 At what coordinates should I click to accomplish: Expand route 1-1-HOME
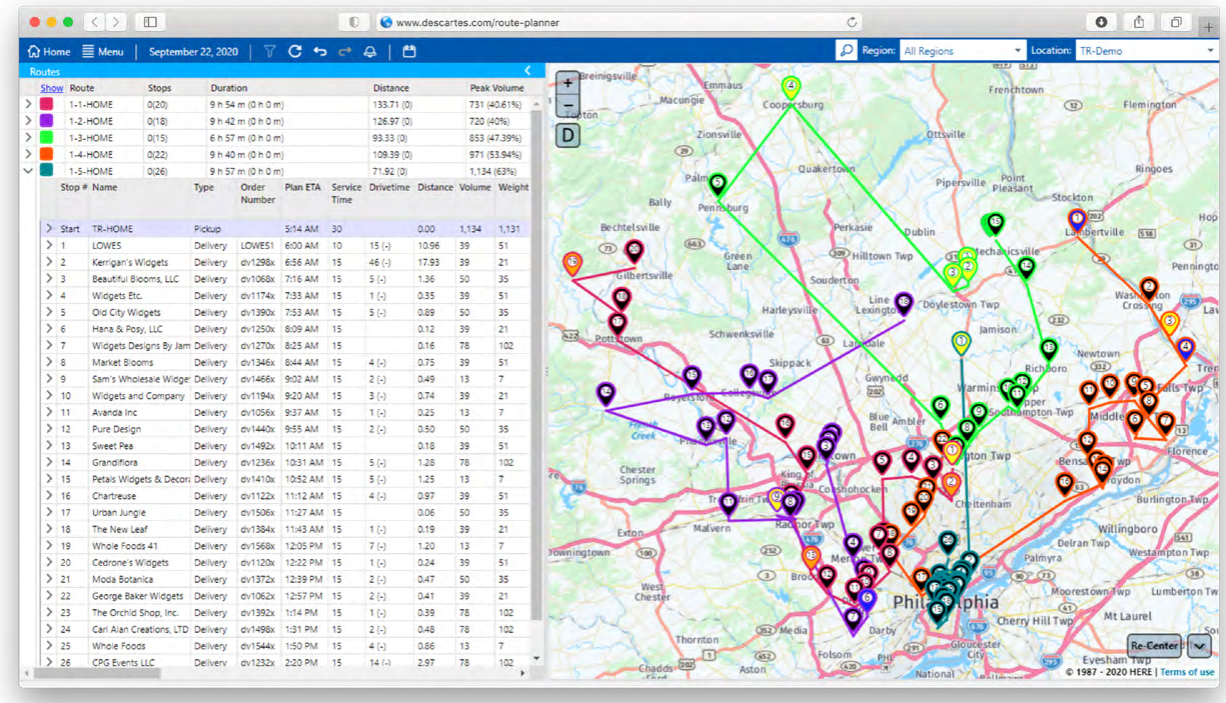(28, 104)
